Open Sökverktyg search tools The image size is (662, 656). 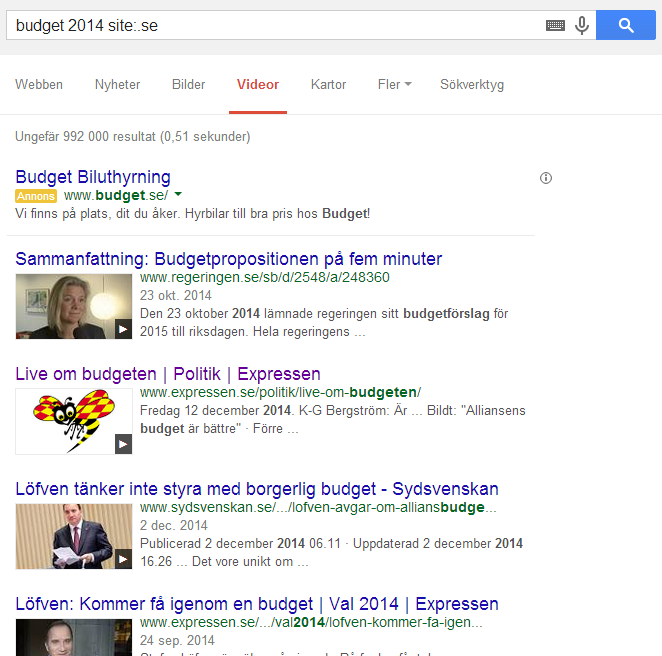(472, 84)
